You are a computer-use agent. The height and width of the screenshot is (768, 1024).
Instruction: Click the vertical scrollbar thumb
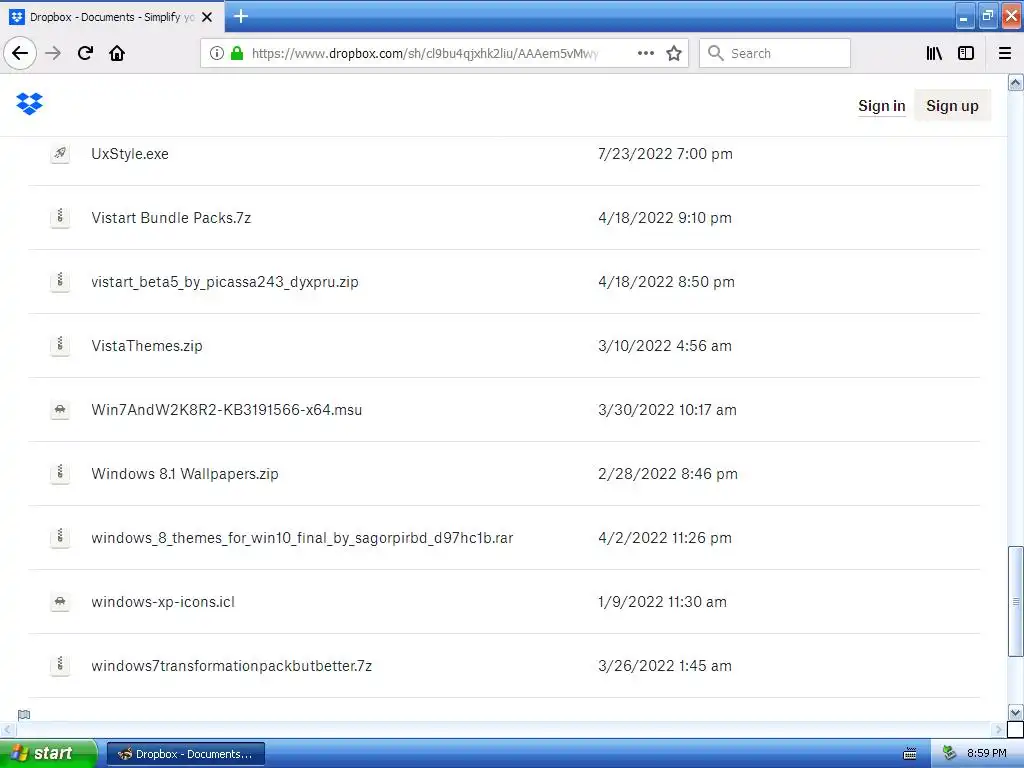(x=1016, y=601)
